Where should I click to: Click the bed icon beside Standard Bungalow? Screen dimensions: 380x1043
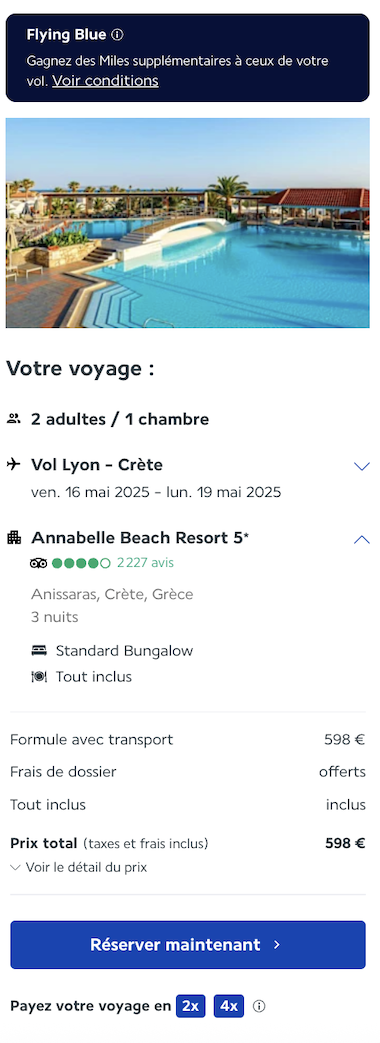pos(39,651)
